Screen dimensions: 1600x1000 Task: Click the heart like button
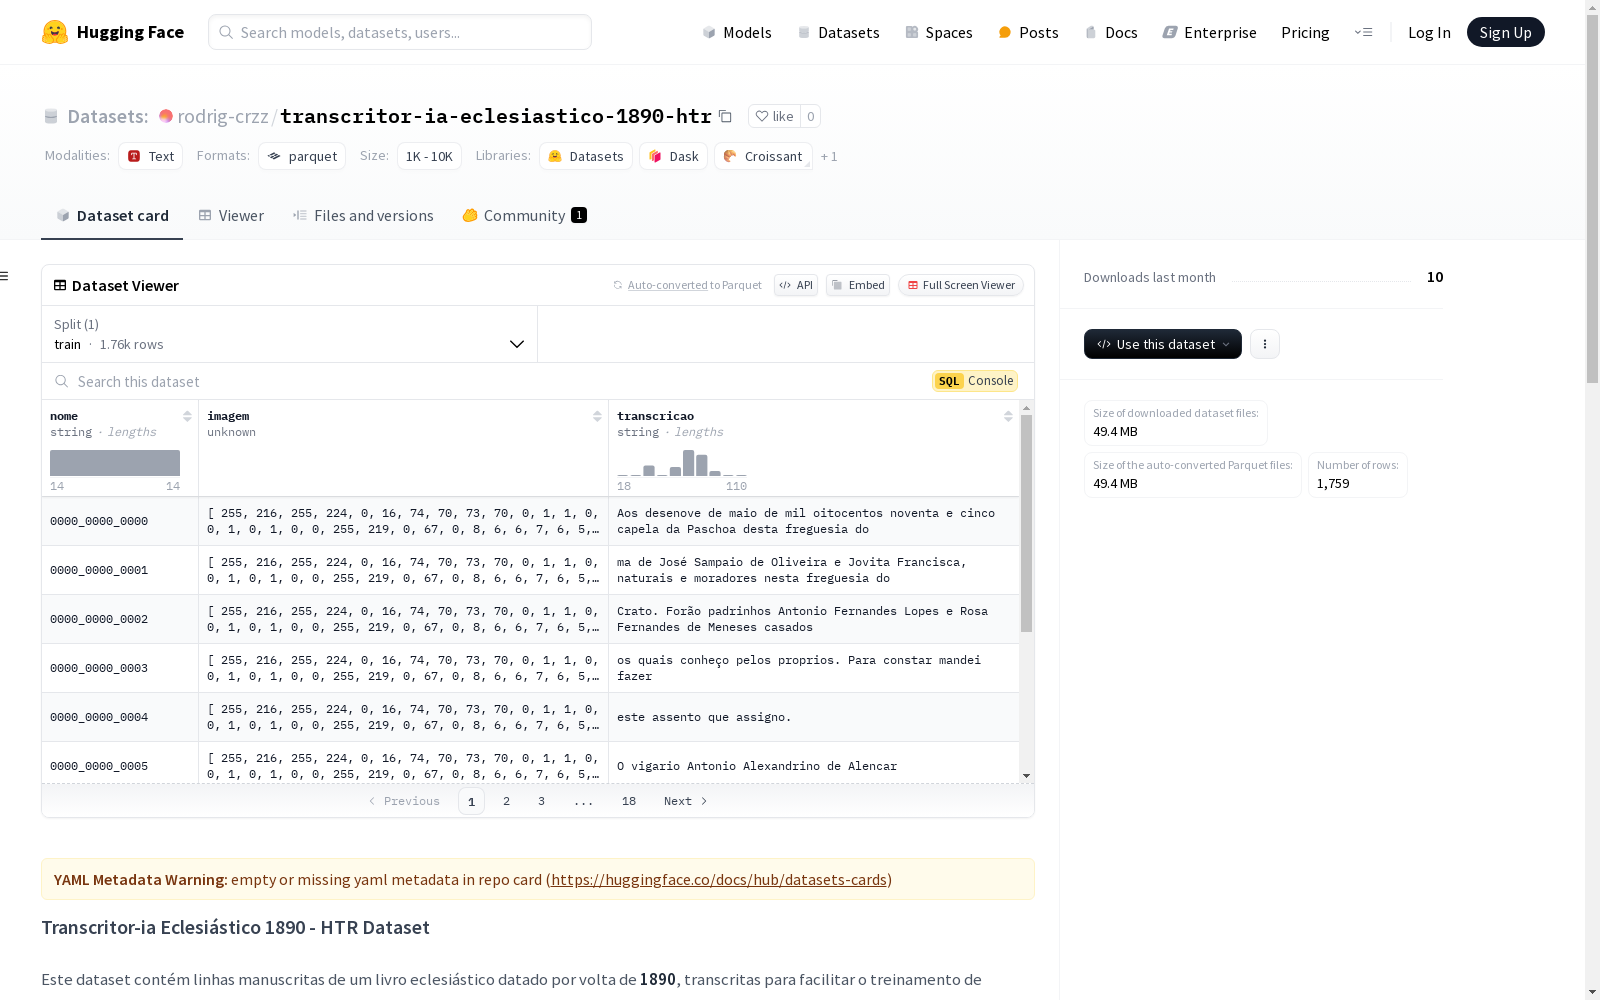point(774,116)
